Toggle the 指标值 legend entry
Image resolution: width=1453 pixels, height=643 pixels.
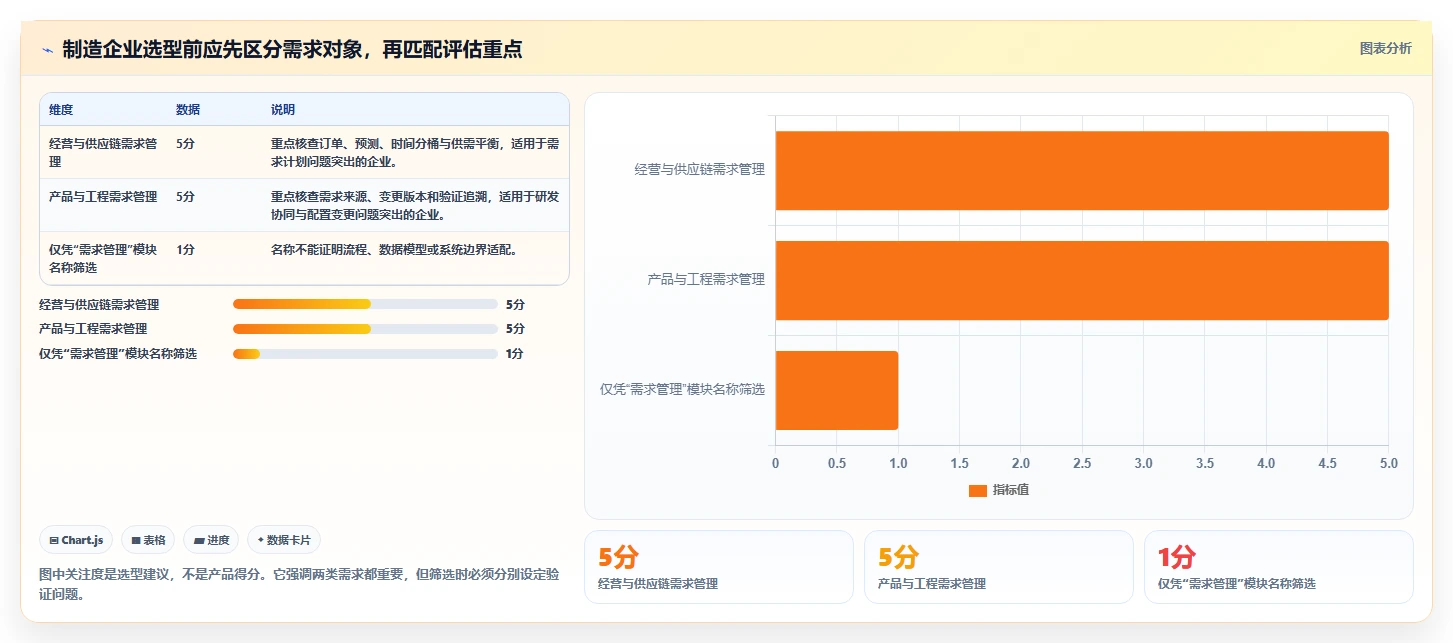point(999,490)
